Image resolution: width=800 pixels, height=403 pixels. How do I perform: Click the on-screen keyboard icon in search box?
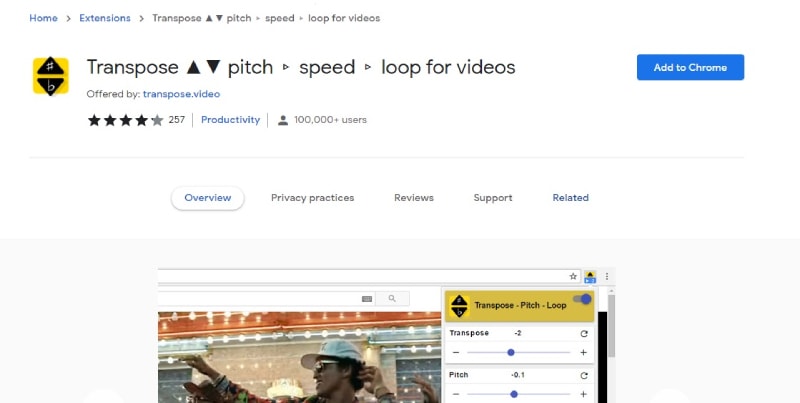[367, 299]
